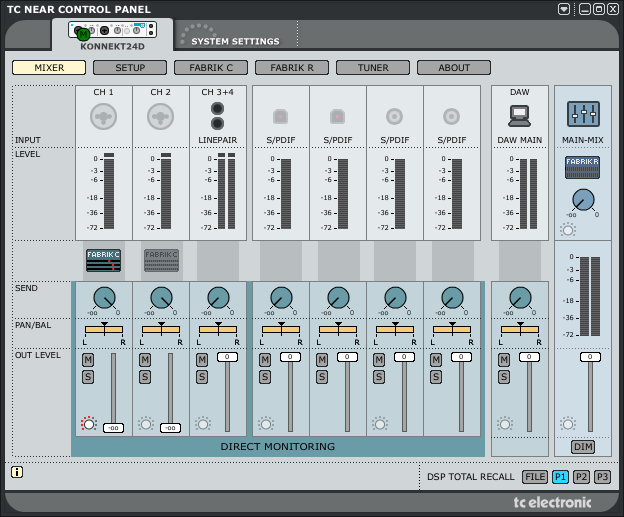The image size is (624, 517).
Task: Recall preset P1
Action: click(x=560, y=477)
